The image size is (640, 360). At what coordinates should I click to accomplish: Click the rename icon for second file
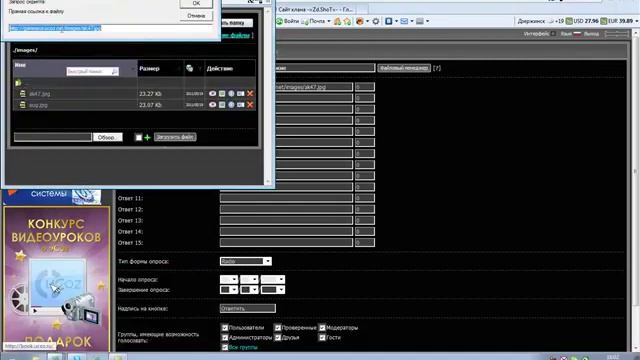pos(240,104)
